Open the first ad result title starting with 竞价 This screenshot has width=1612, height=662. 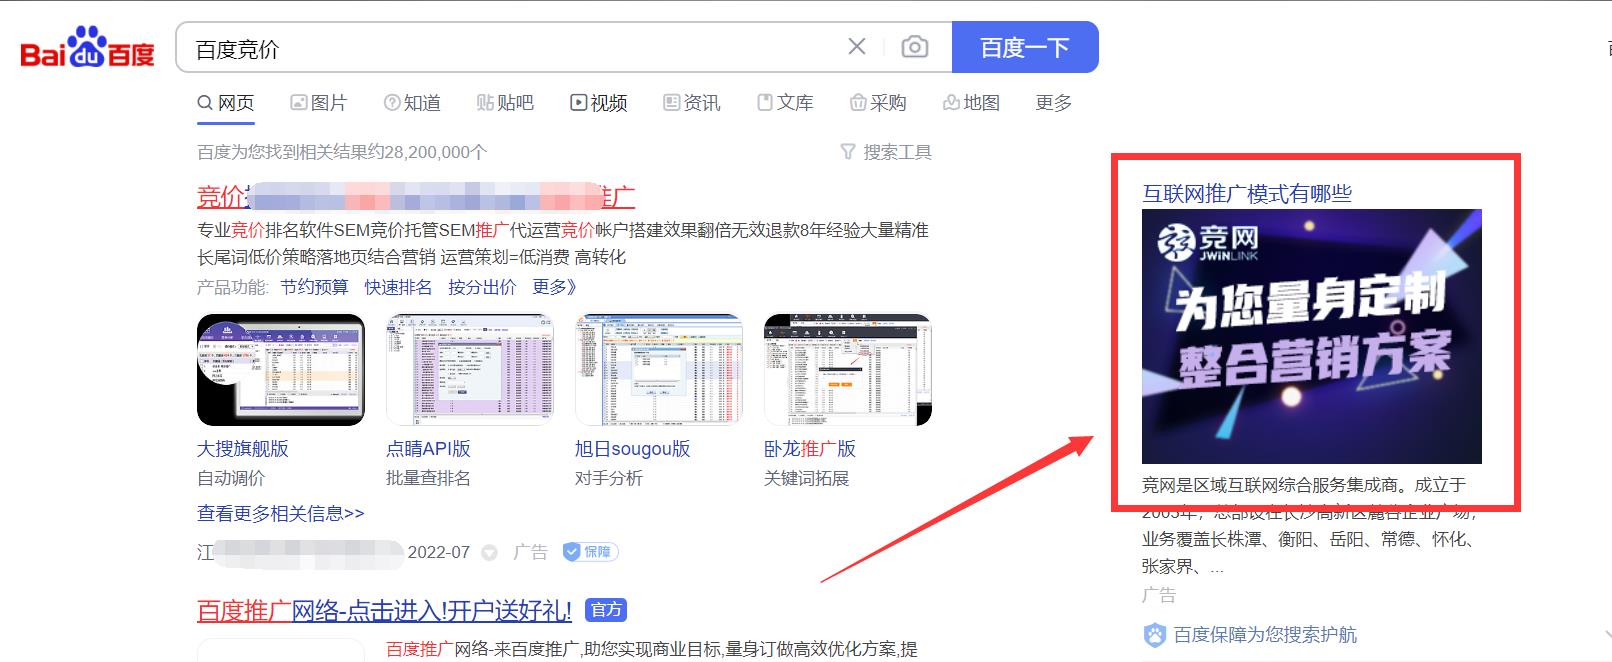pyautogui.click(x=416, y=196)
